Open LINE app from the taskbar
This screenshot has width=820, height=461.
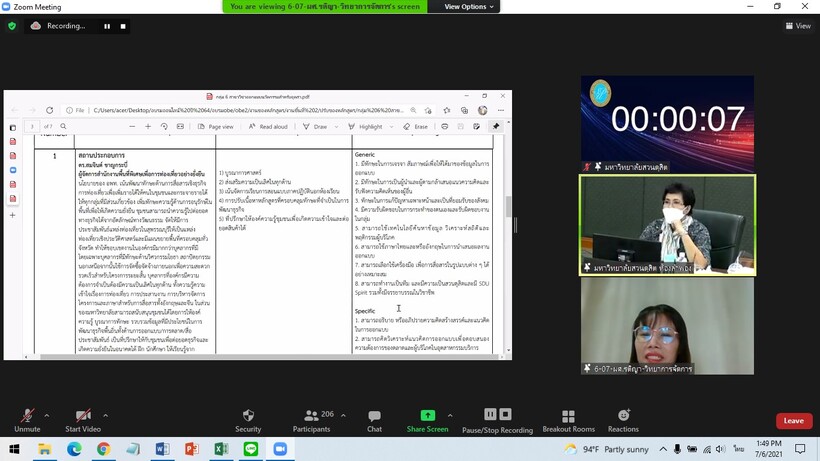click(250, 449)
